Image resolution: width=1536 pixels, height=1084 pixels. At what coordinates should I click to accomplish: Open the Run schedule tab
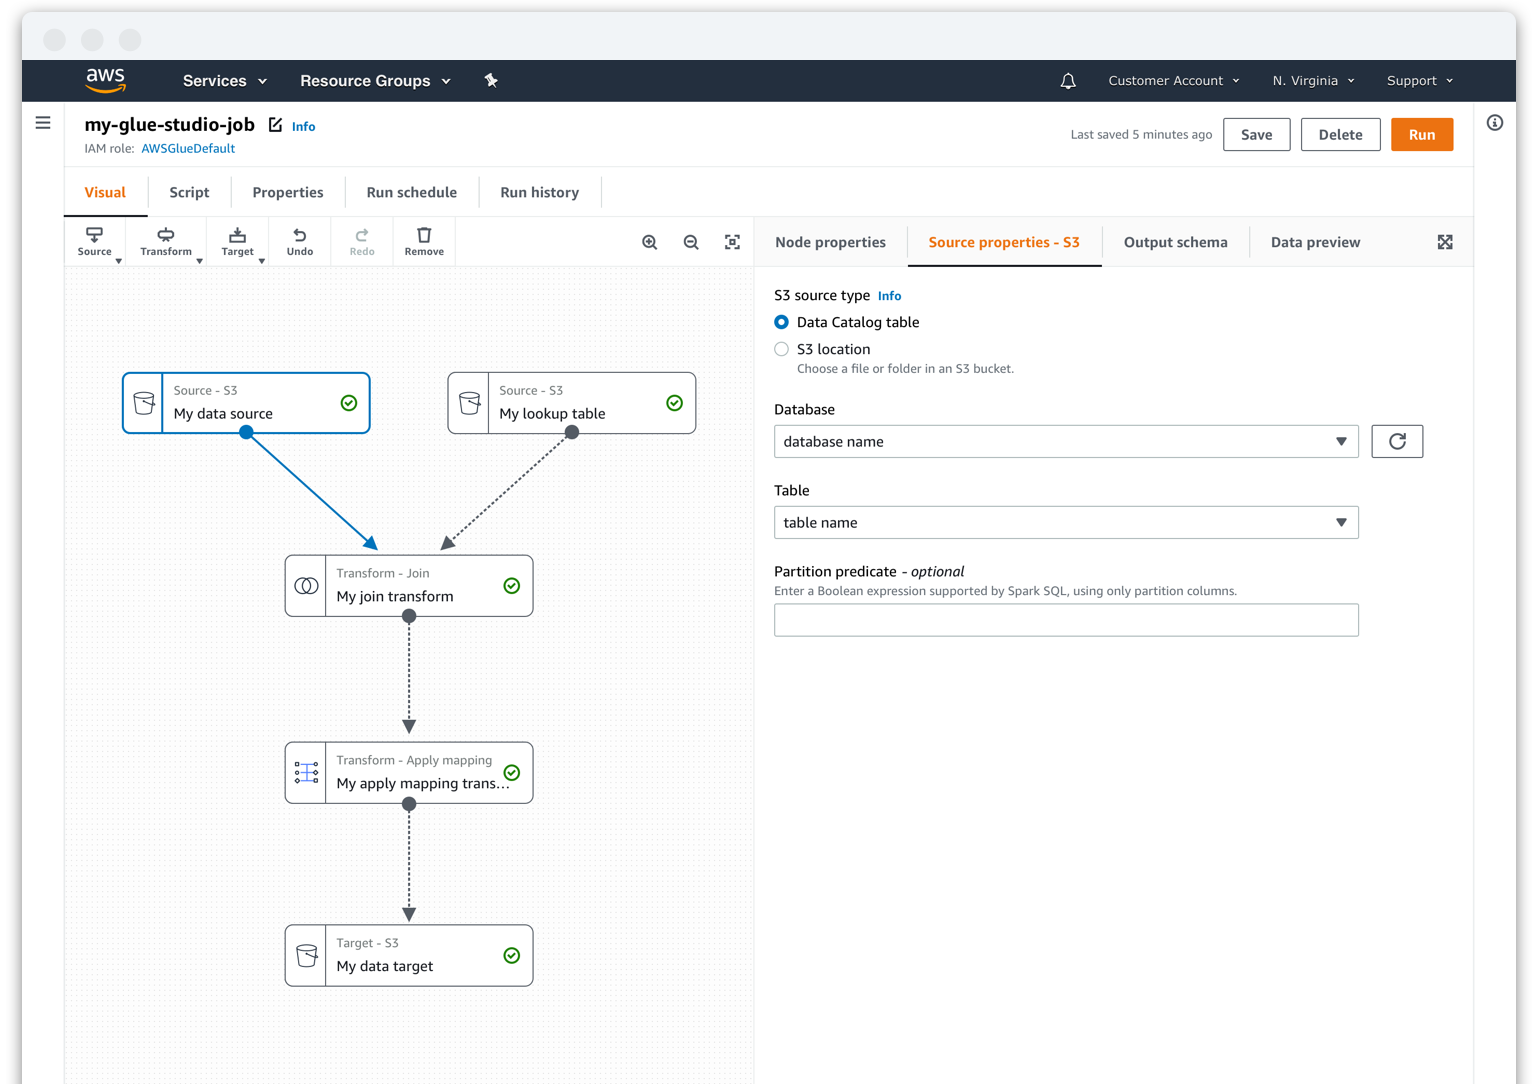[x=412, y=192]
